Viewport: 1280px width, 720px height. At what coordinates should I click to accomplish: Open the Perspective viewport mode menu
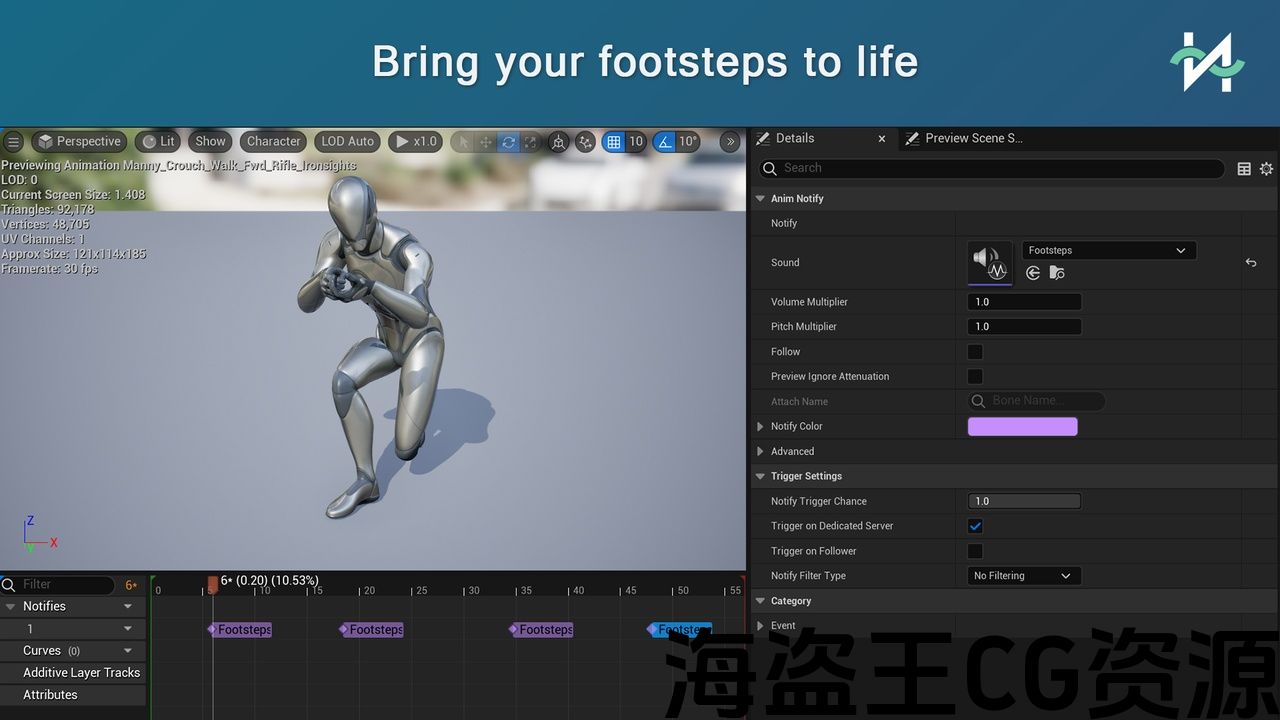click(x=80, y=142)
